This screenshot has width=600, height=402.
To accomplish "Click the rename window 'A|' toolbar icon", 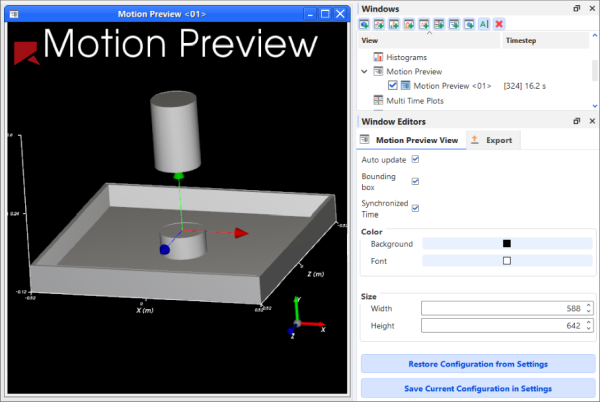I will click(484, 24).
